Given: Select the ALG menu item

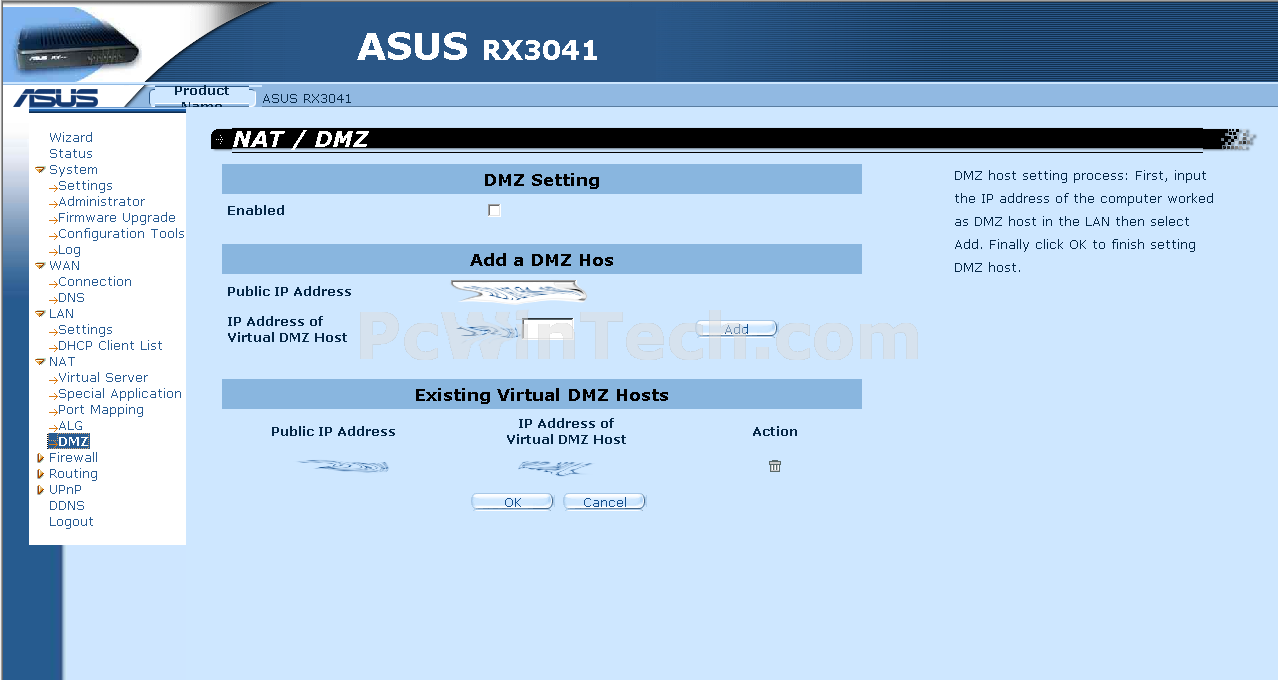Looking at the screenshot, I should (71, 426).
